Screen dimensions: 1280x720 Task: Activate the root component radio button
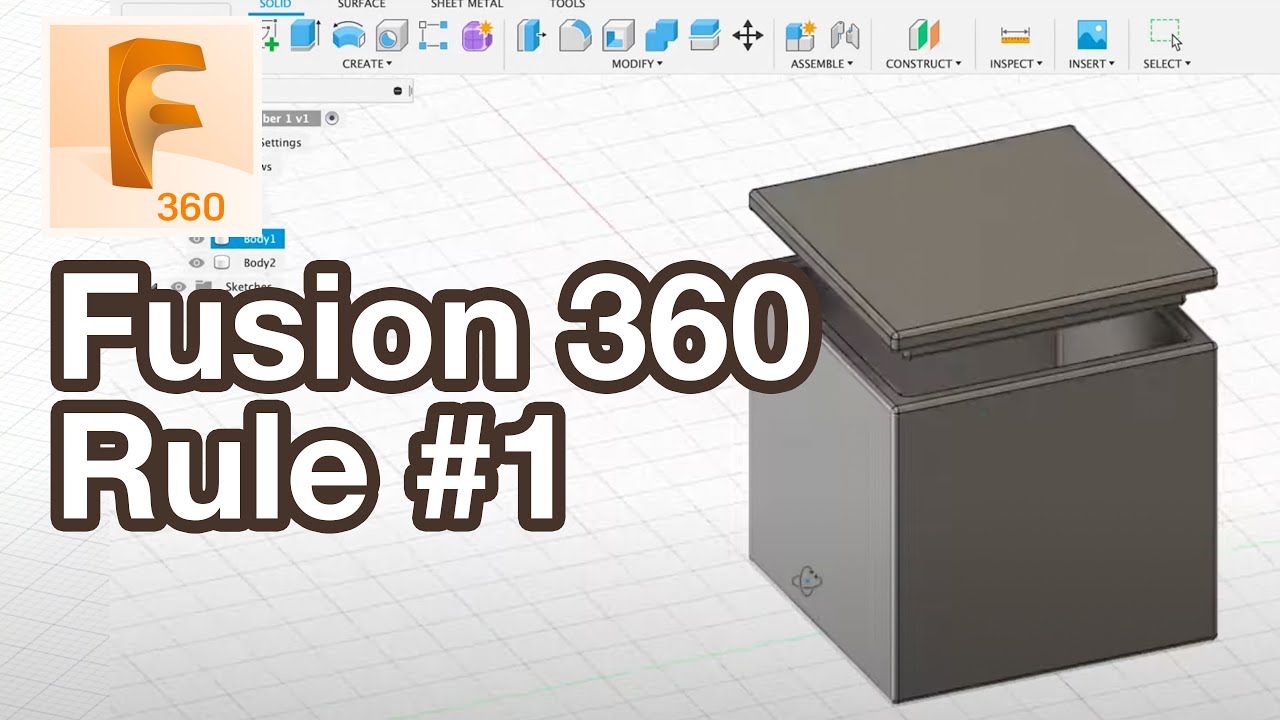tap(332, 118)
